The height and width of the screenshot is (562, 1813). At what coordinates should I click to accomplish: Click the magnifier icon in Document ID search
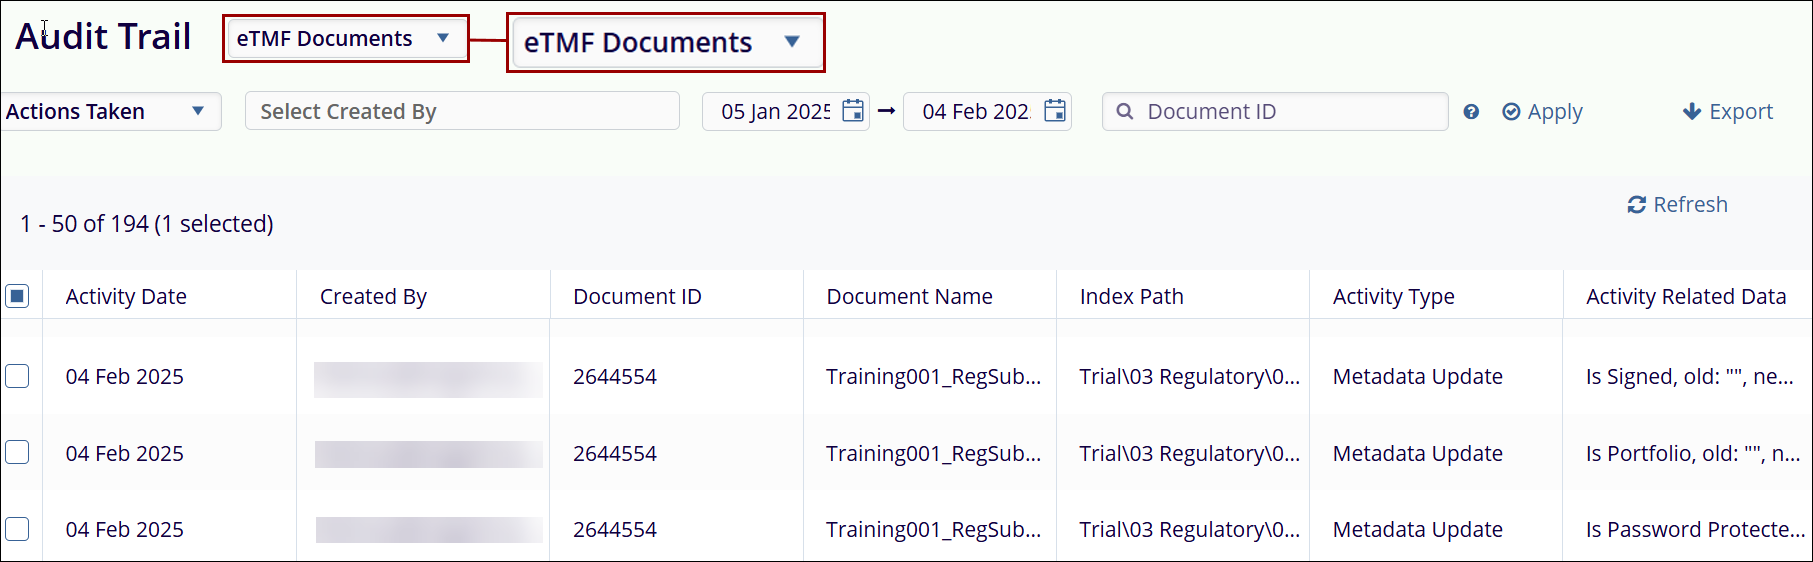point(1125,112)
